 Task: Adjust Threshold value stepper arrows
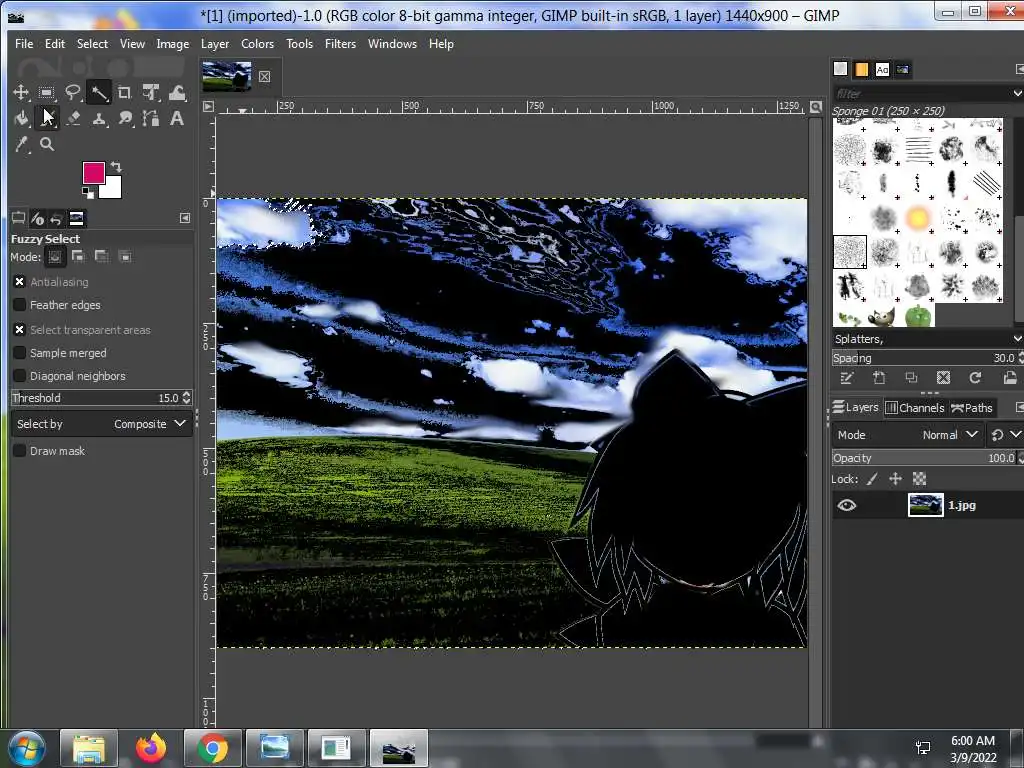point(187,398)
